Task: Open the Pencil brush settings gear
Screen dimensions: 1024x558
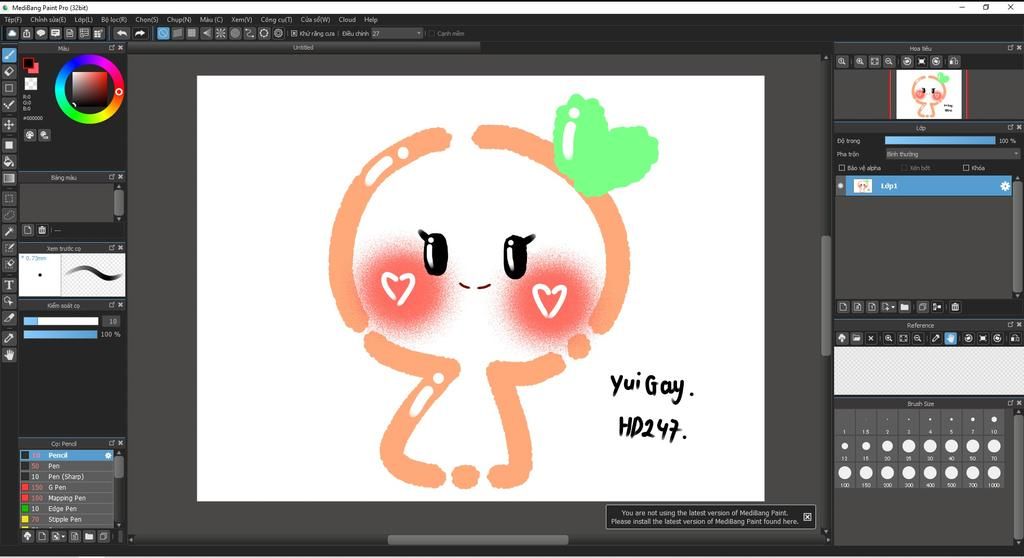Action: pyautogui.click(x=108, y=455)
